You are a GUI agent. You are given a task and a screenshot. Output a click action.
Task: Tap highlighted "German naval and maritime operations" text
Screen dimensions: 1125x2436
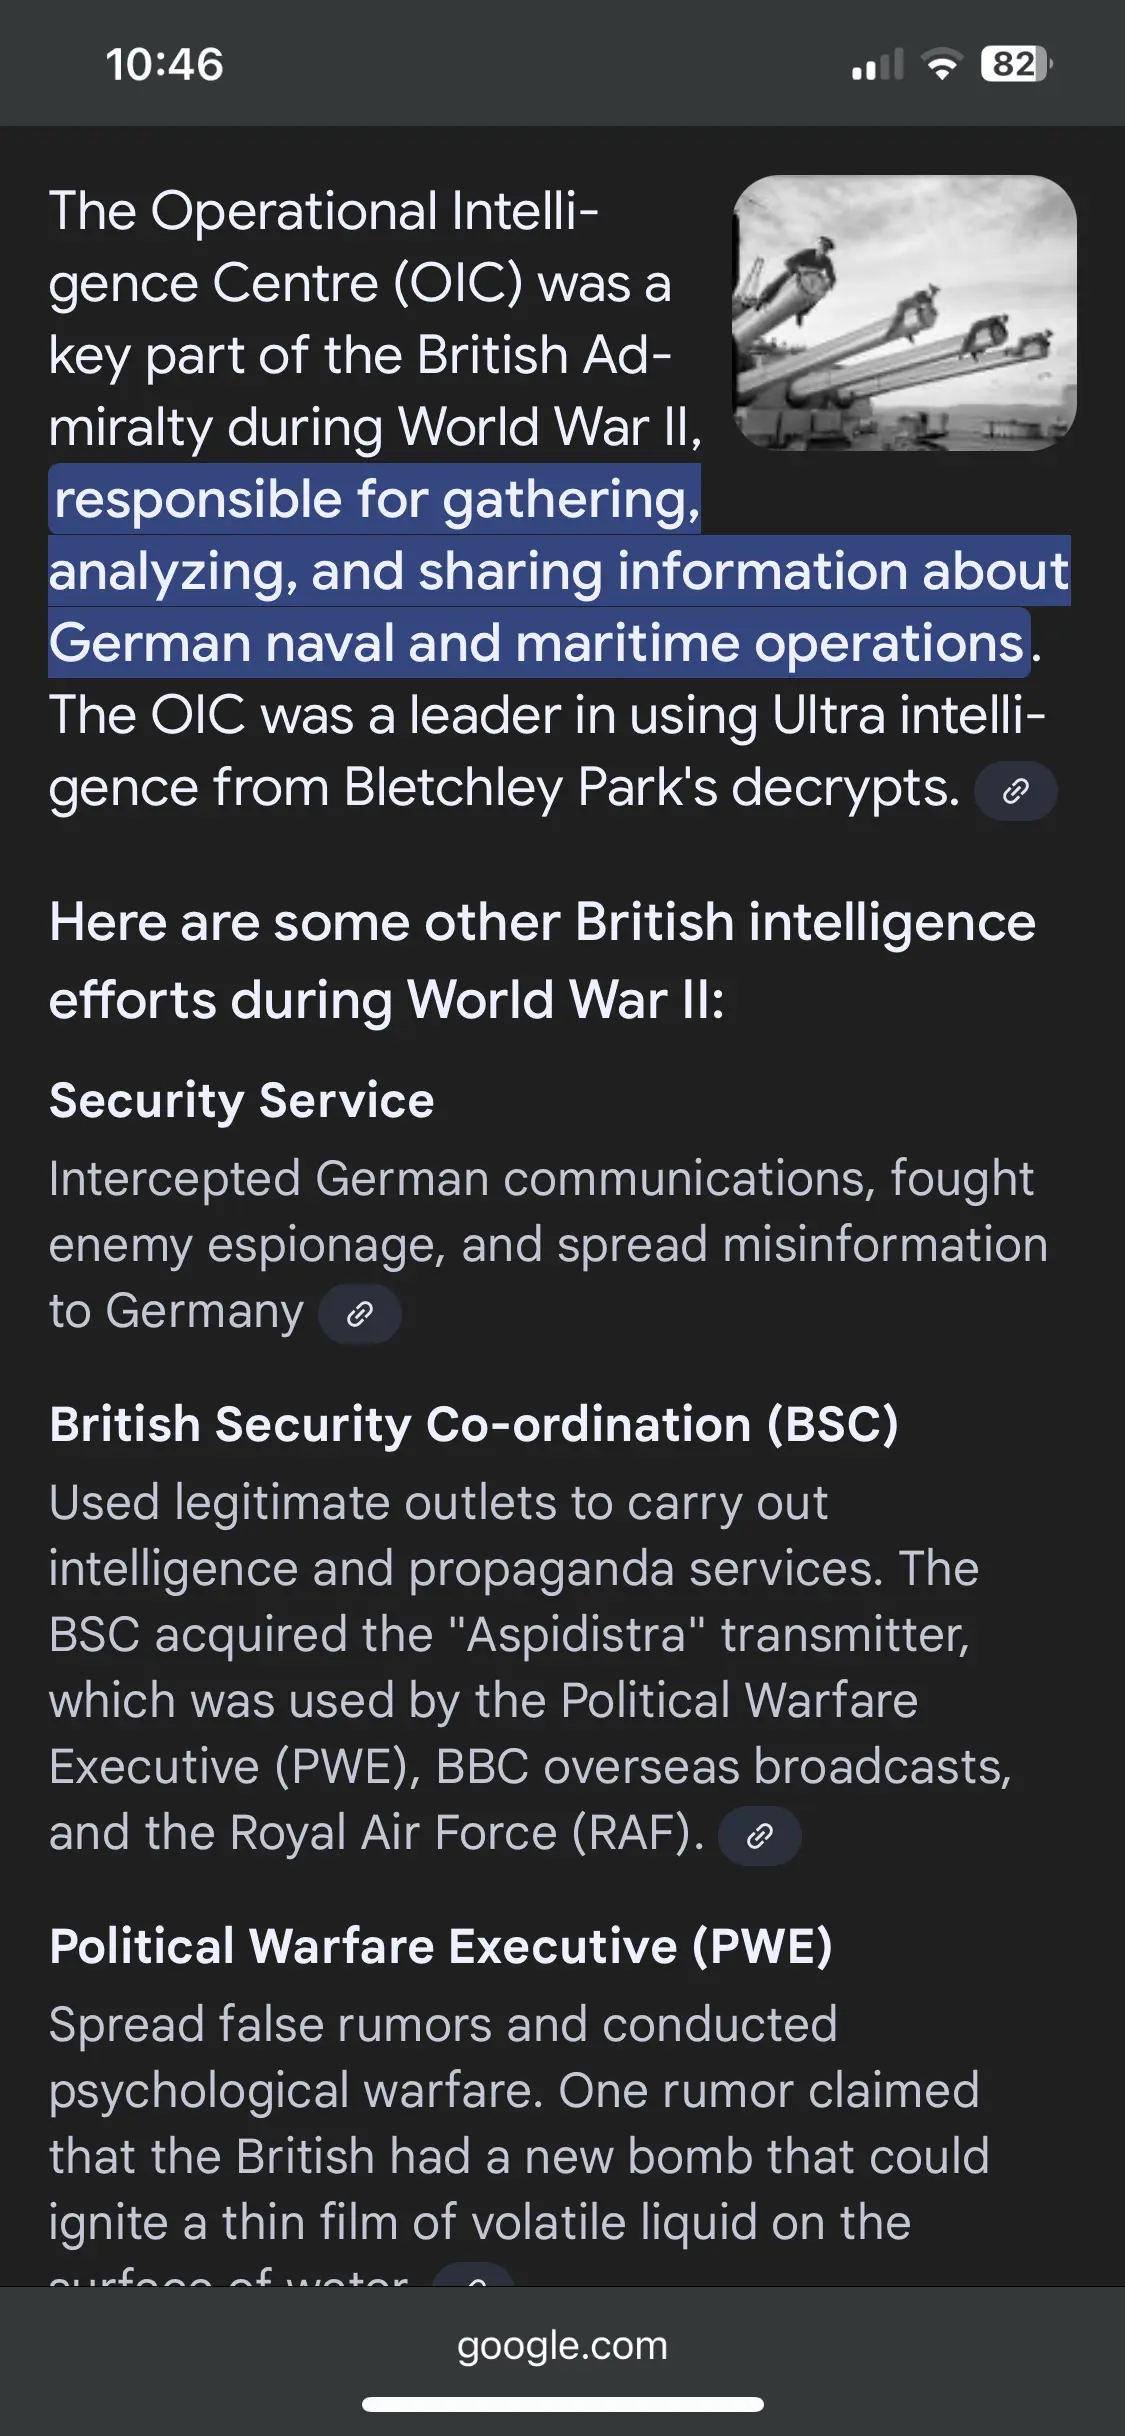pyautogui.click(x=537, y=643)
